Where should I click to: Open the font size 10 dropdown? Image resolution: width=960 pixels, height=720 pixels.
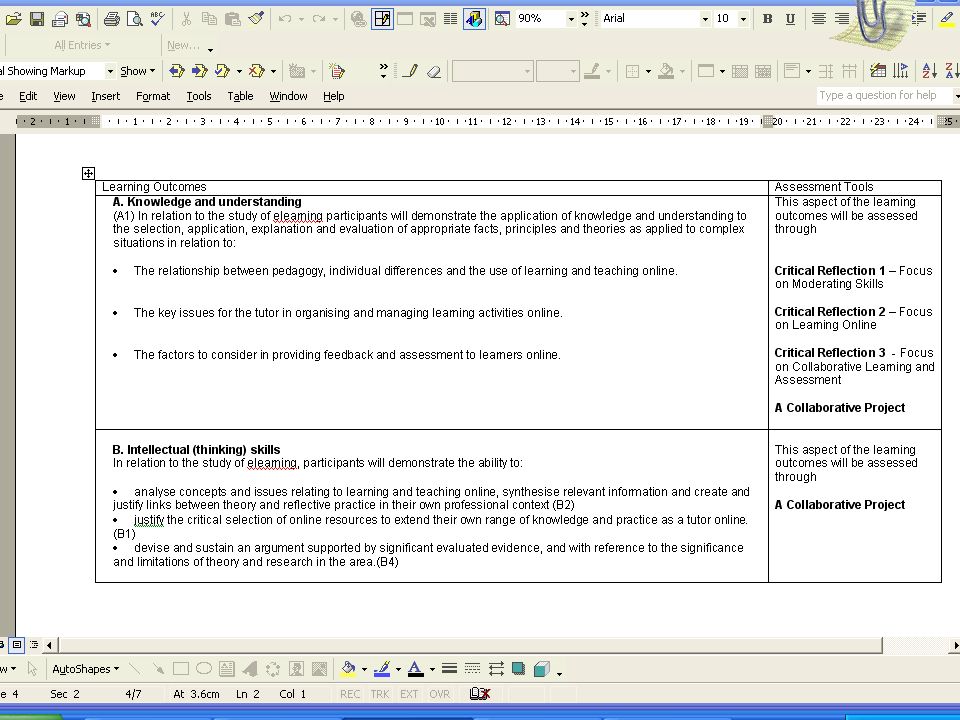(x=743, y=19)
